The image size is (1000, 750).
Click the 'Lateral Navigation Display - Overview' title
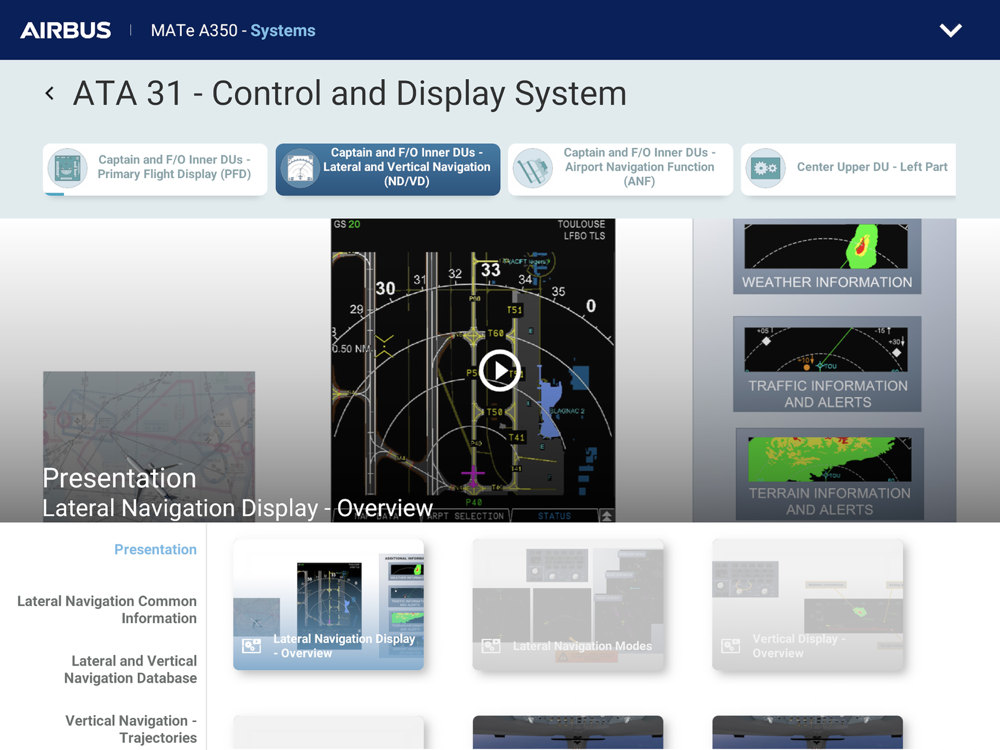point(237,508)
